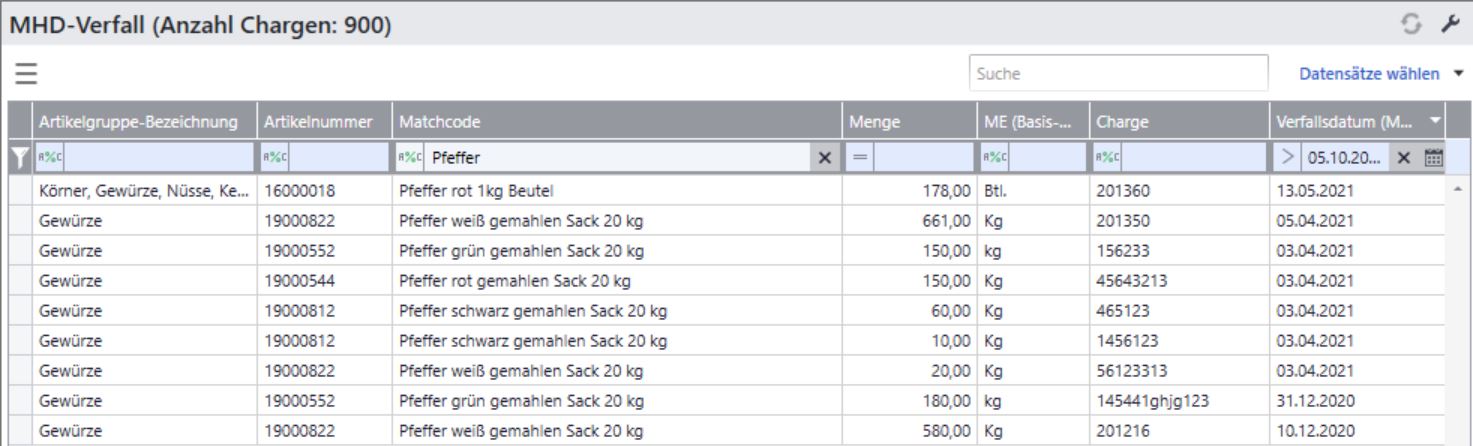The image size is (1473, 446).
Task: Open calendar picker in Verfallsdatum filter
Action: 1432,157
